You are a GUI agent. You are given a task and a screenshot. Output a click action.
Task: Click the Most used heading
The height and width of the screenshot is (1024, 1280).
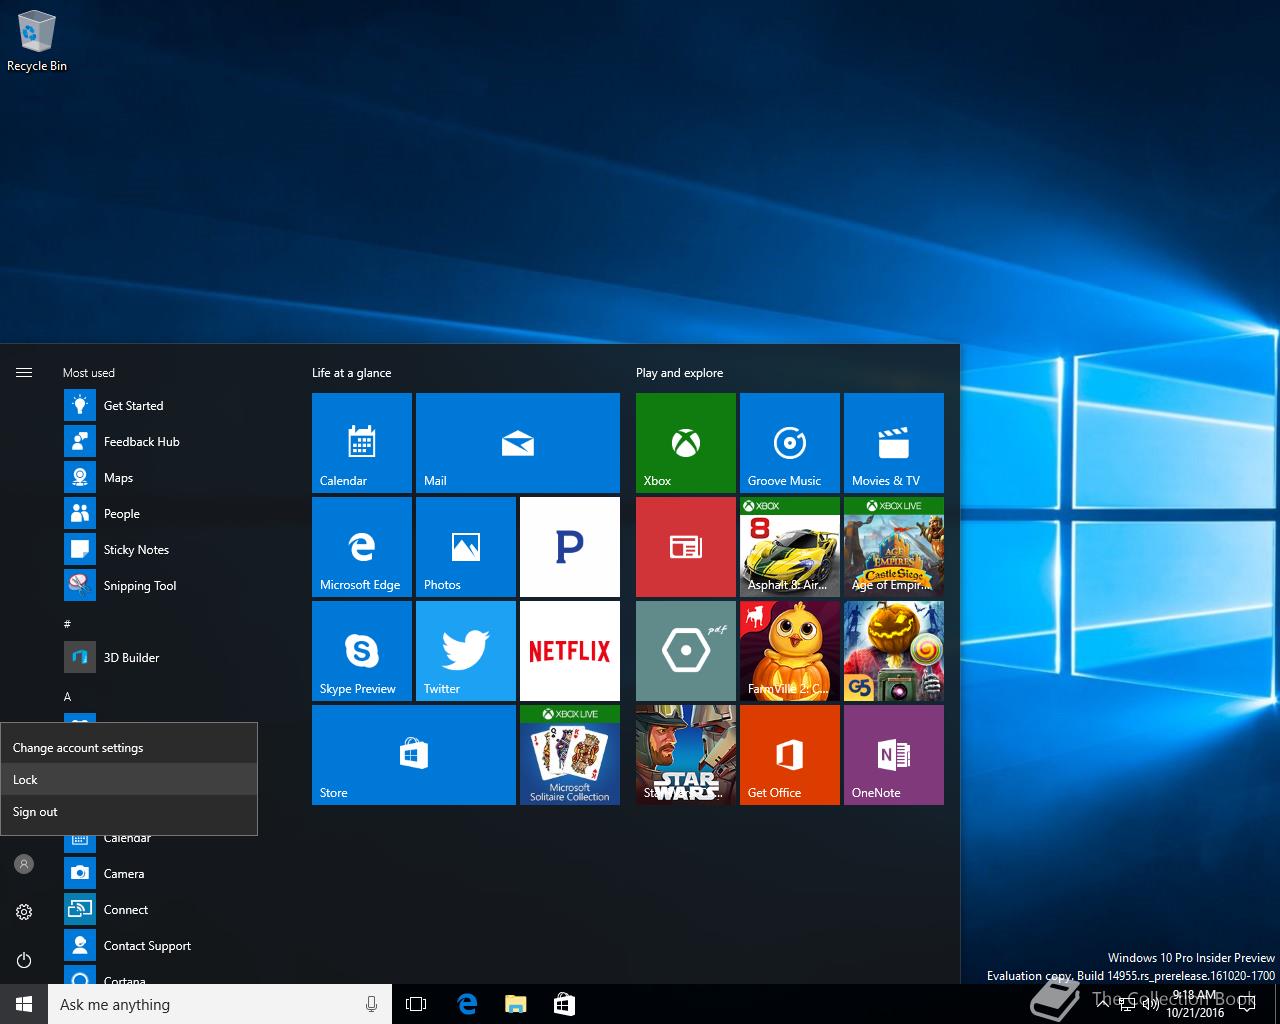[89, 372]
